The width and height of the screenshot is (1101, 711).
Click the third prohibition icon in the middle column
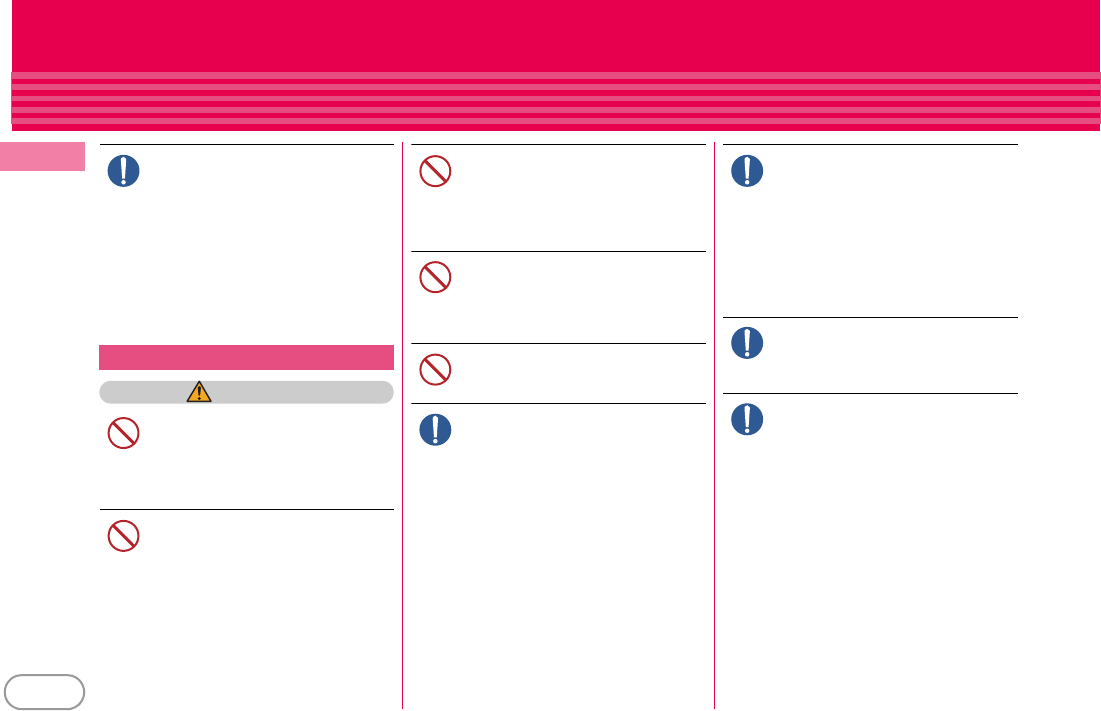[435, 369]
